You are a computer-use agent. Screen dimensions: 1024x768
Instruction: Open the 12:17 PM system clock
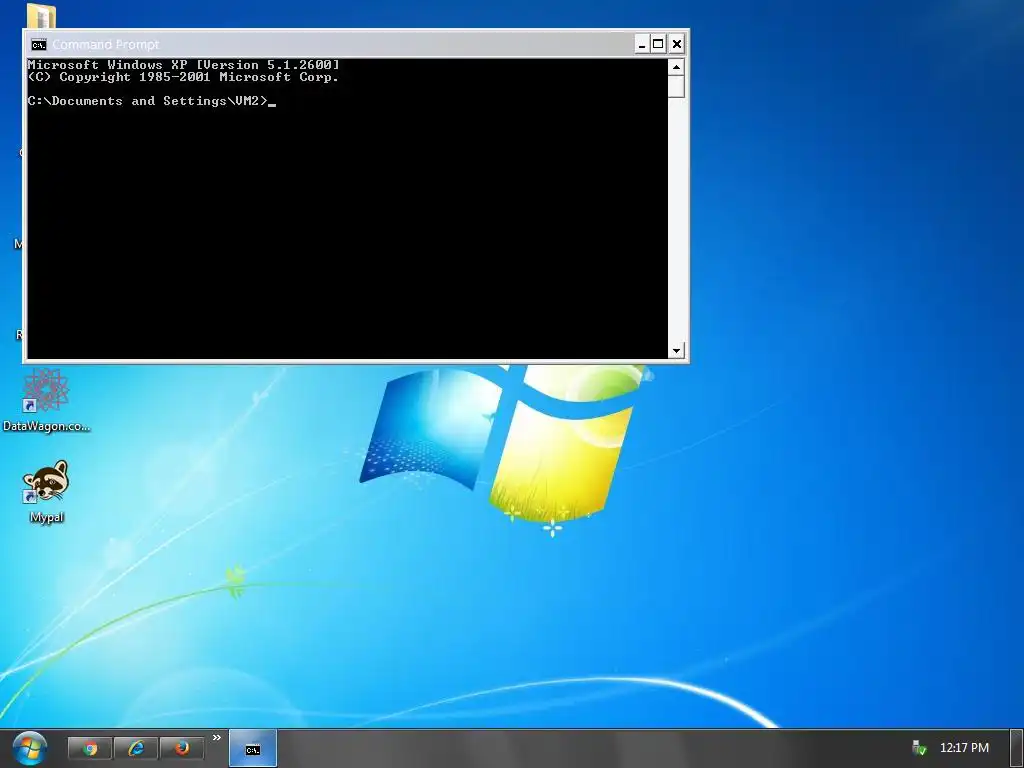pyautogui.click(x=964, y=748)
